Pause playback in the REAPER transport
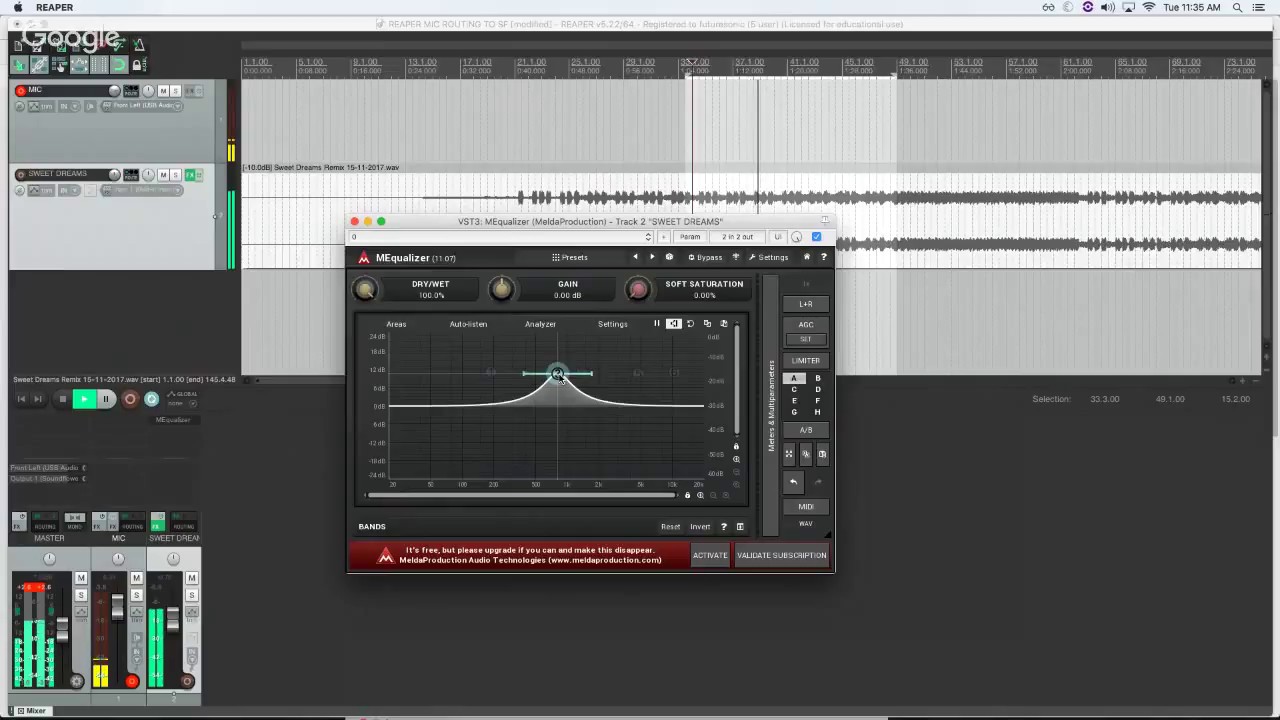Viewport: 1280px width, 720px height. (x=105, y=399)
